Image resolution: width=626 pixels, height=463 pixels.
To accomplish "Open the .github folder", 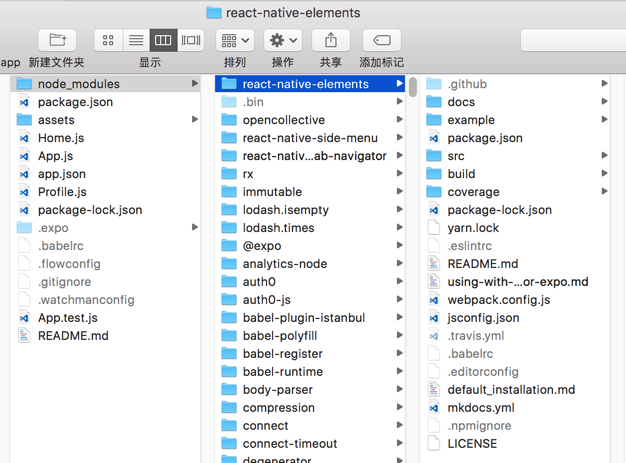I will [515, 84].
